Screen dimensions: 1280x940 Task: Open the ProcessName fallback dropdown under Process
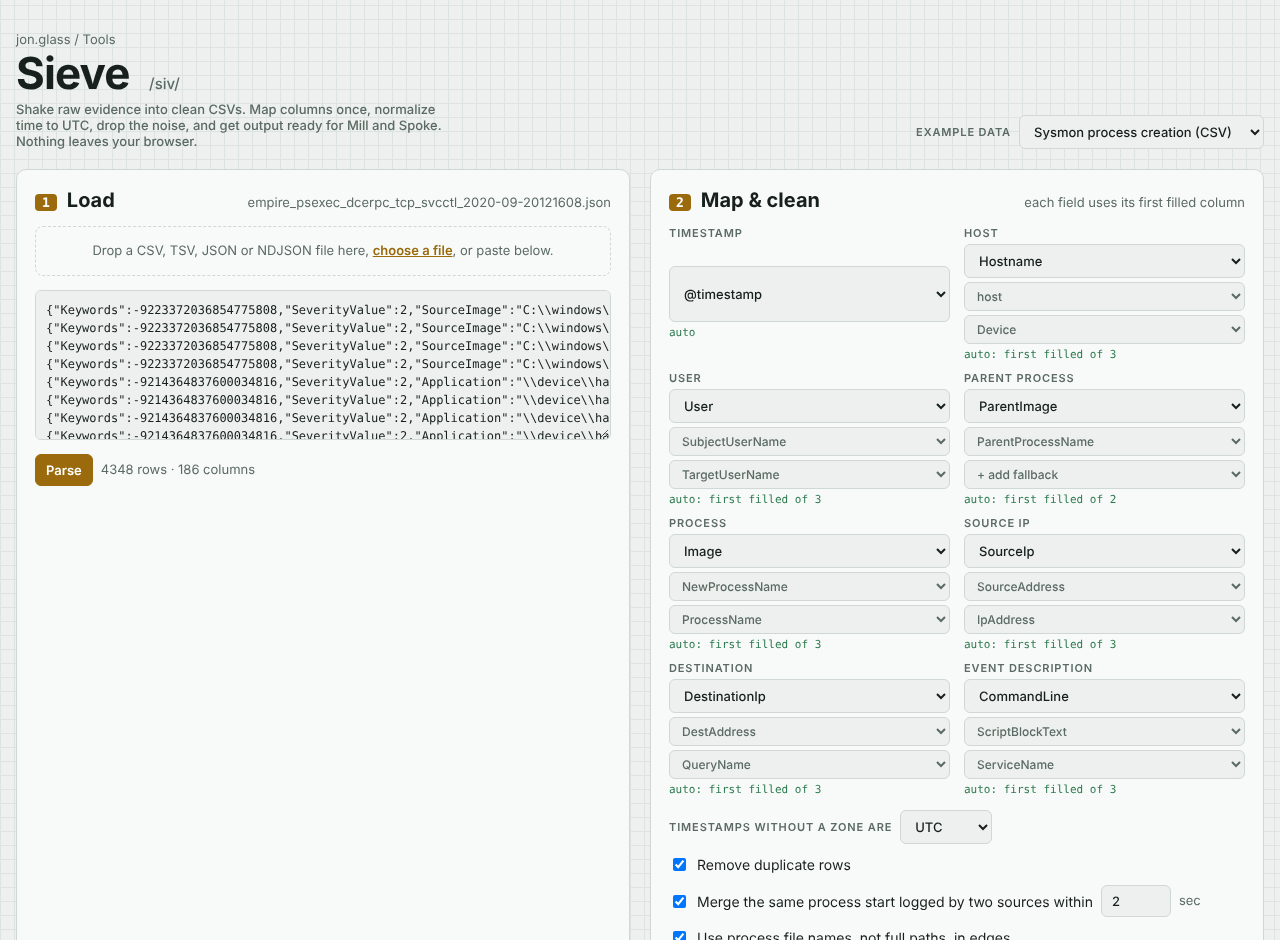(x=809, y=620)
